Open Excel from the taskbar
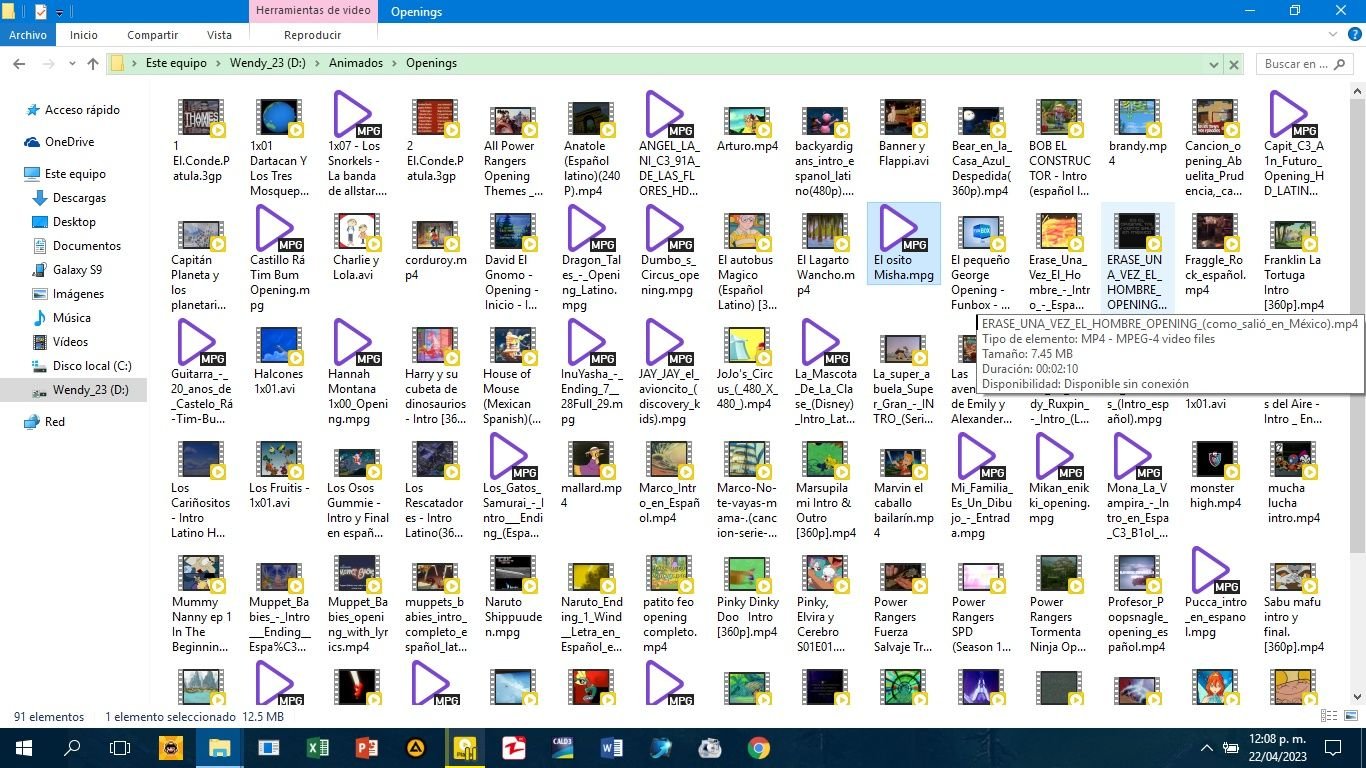Image resolution: width=1366 pixels, height=768 pixels. 317,747
